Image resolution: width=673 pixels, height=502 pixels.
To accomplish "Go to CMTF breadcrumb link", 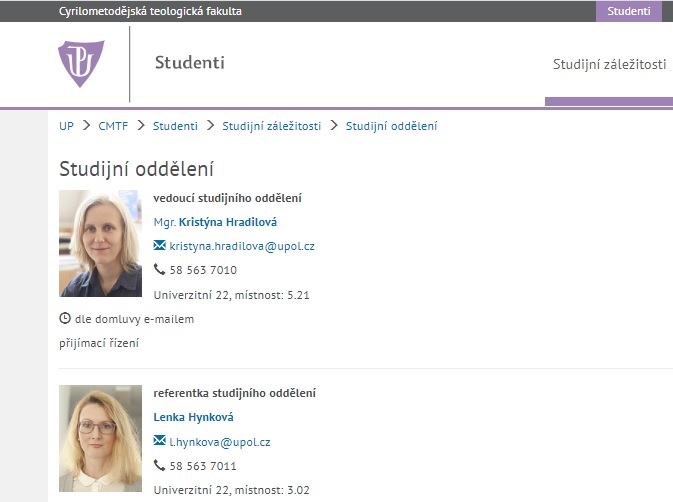I will [x=113, y=126].
